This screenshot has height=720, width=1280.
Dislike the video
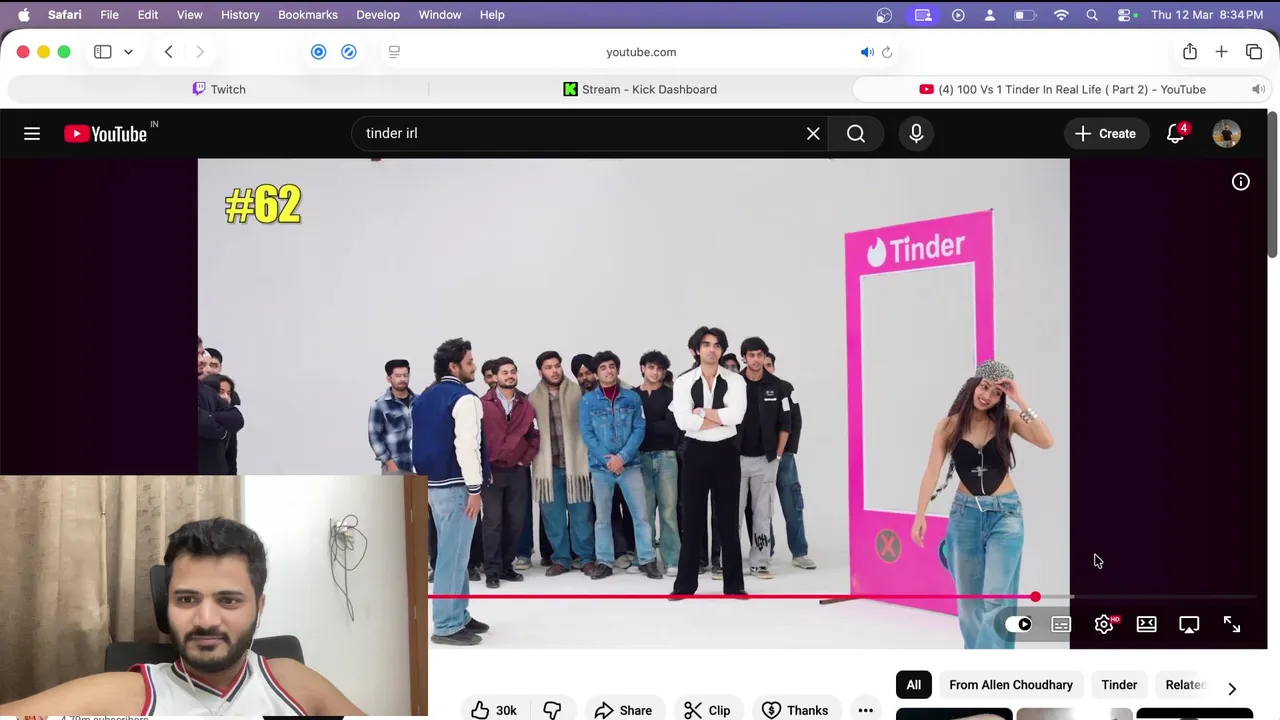[x=551, y=710]
